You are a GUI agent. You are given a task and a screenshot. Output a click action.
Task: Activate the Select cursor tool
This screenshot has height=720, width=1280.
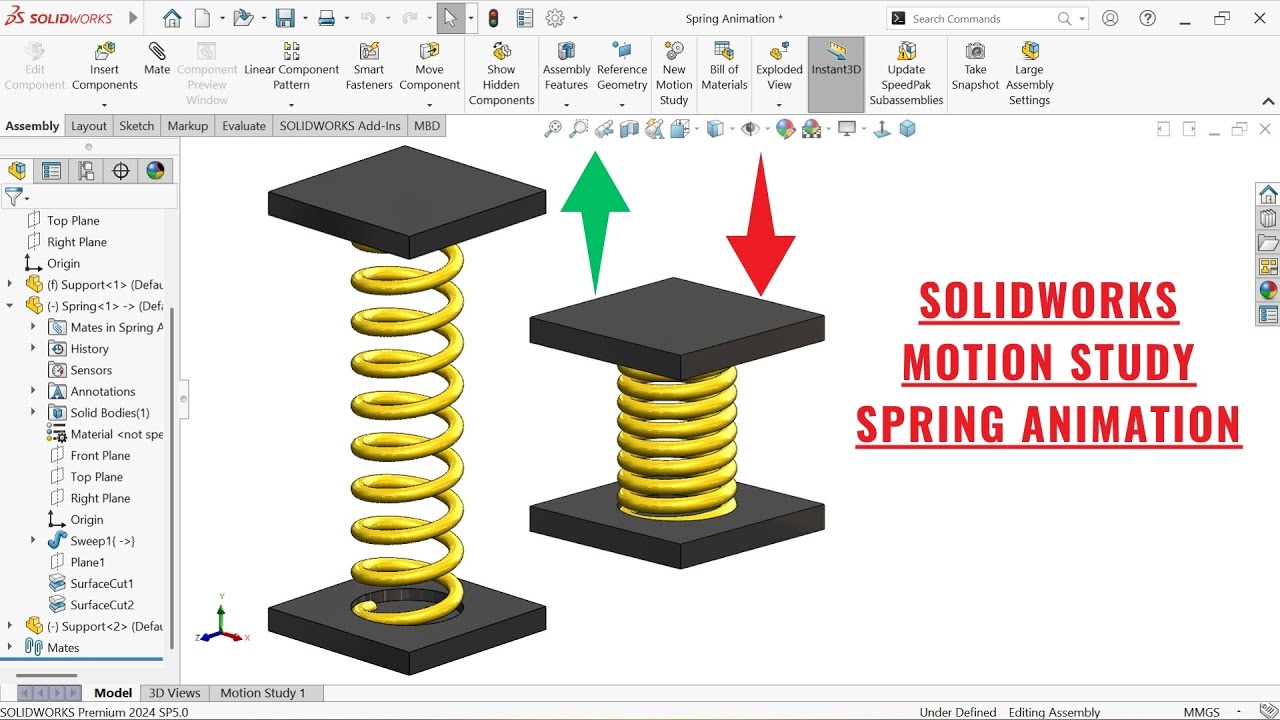click(450, 18)
